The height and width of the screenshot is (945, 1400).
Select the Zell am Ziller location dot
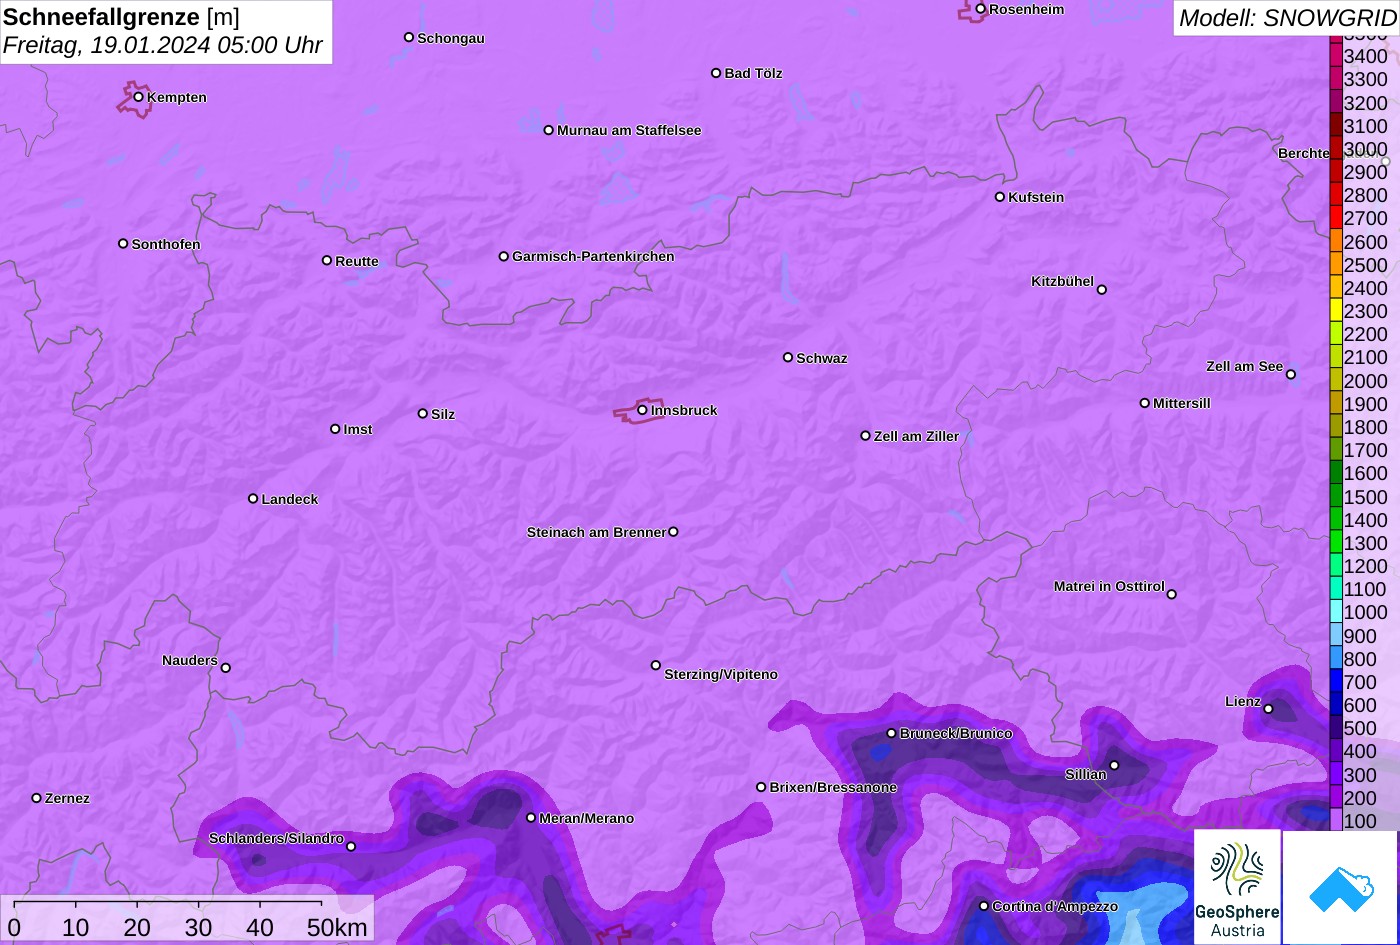pyautogui.click(x=865, y=436)
